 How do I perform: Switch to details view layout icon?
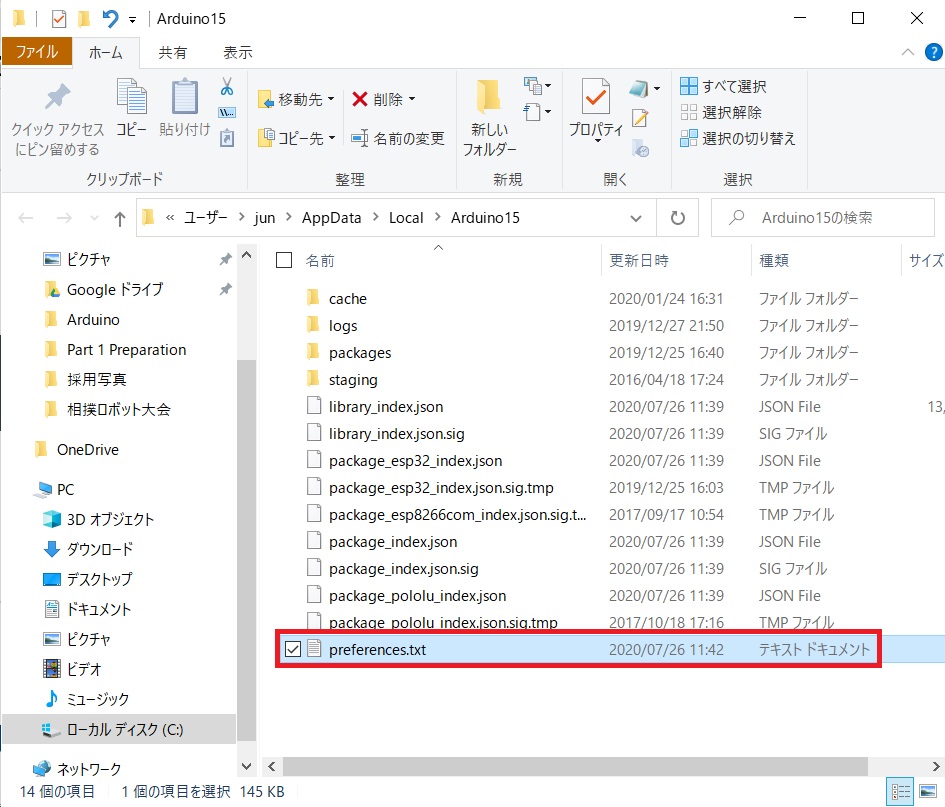coord(901,791)
